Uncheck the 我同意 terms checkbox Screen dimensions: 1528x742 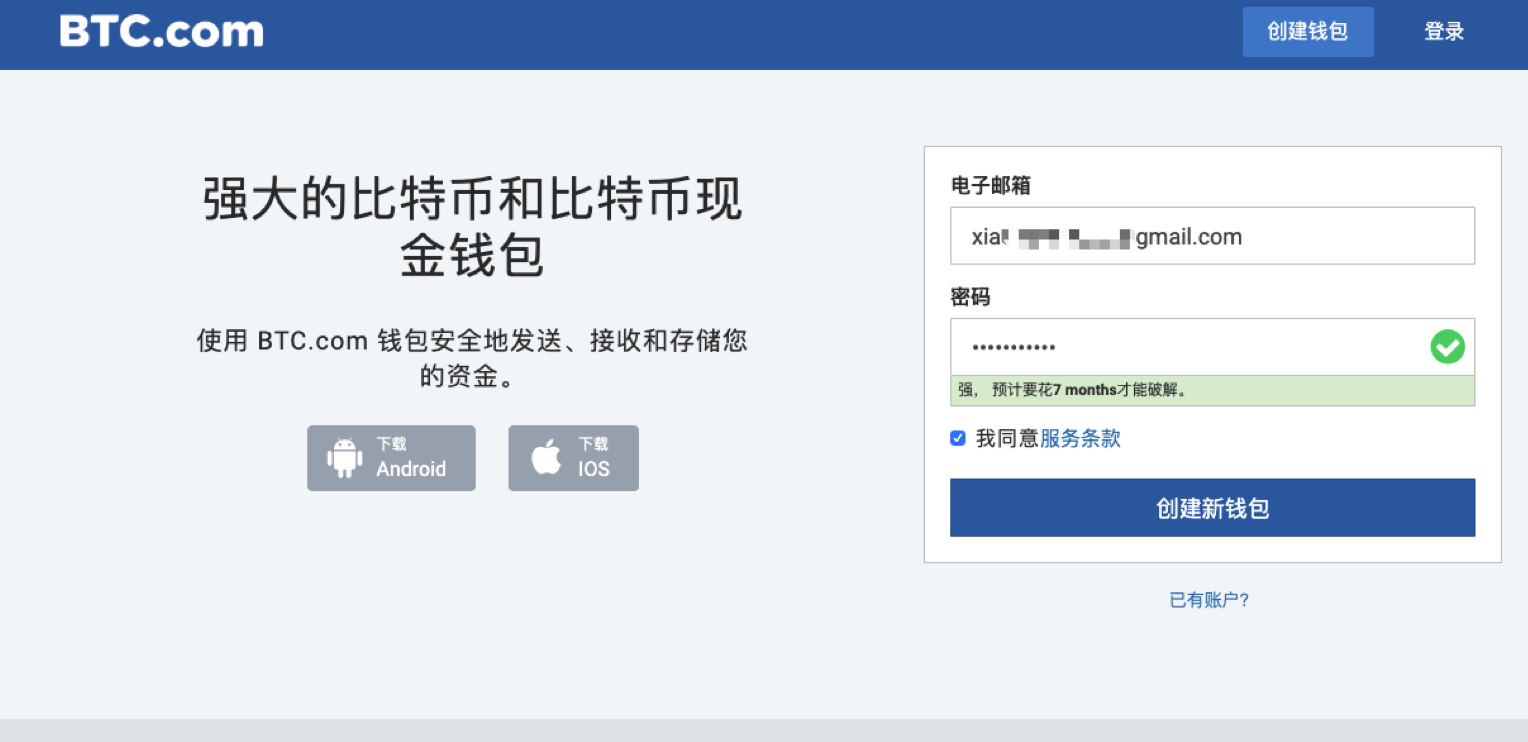(958, 438)
